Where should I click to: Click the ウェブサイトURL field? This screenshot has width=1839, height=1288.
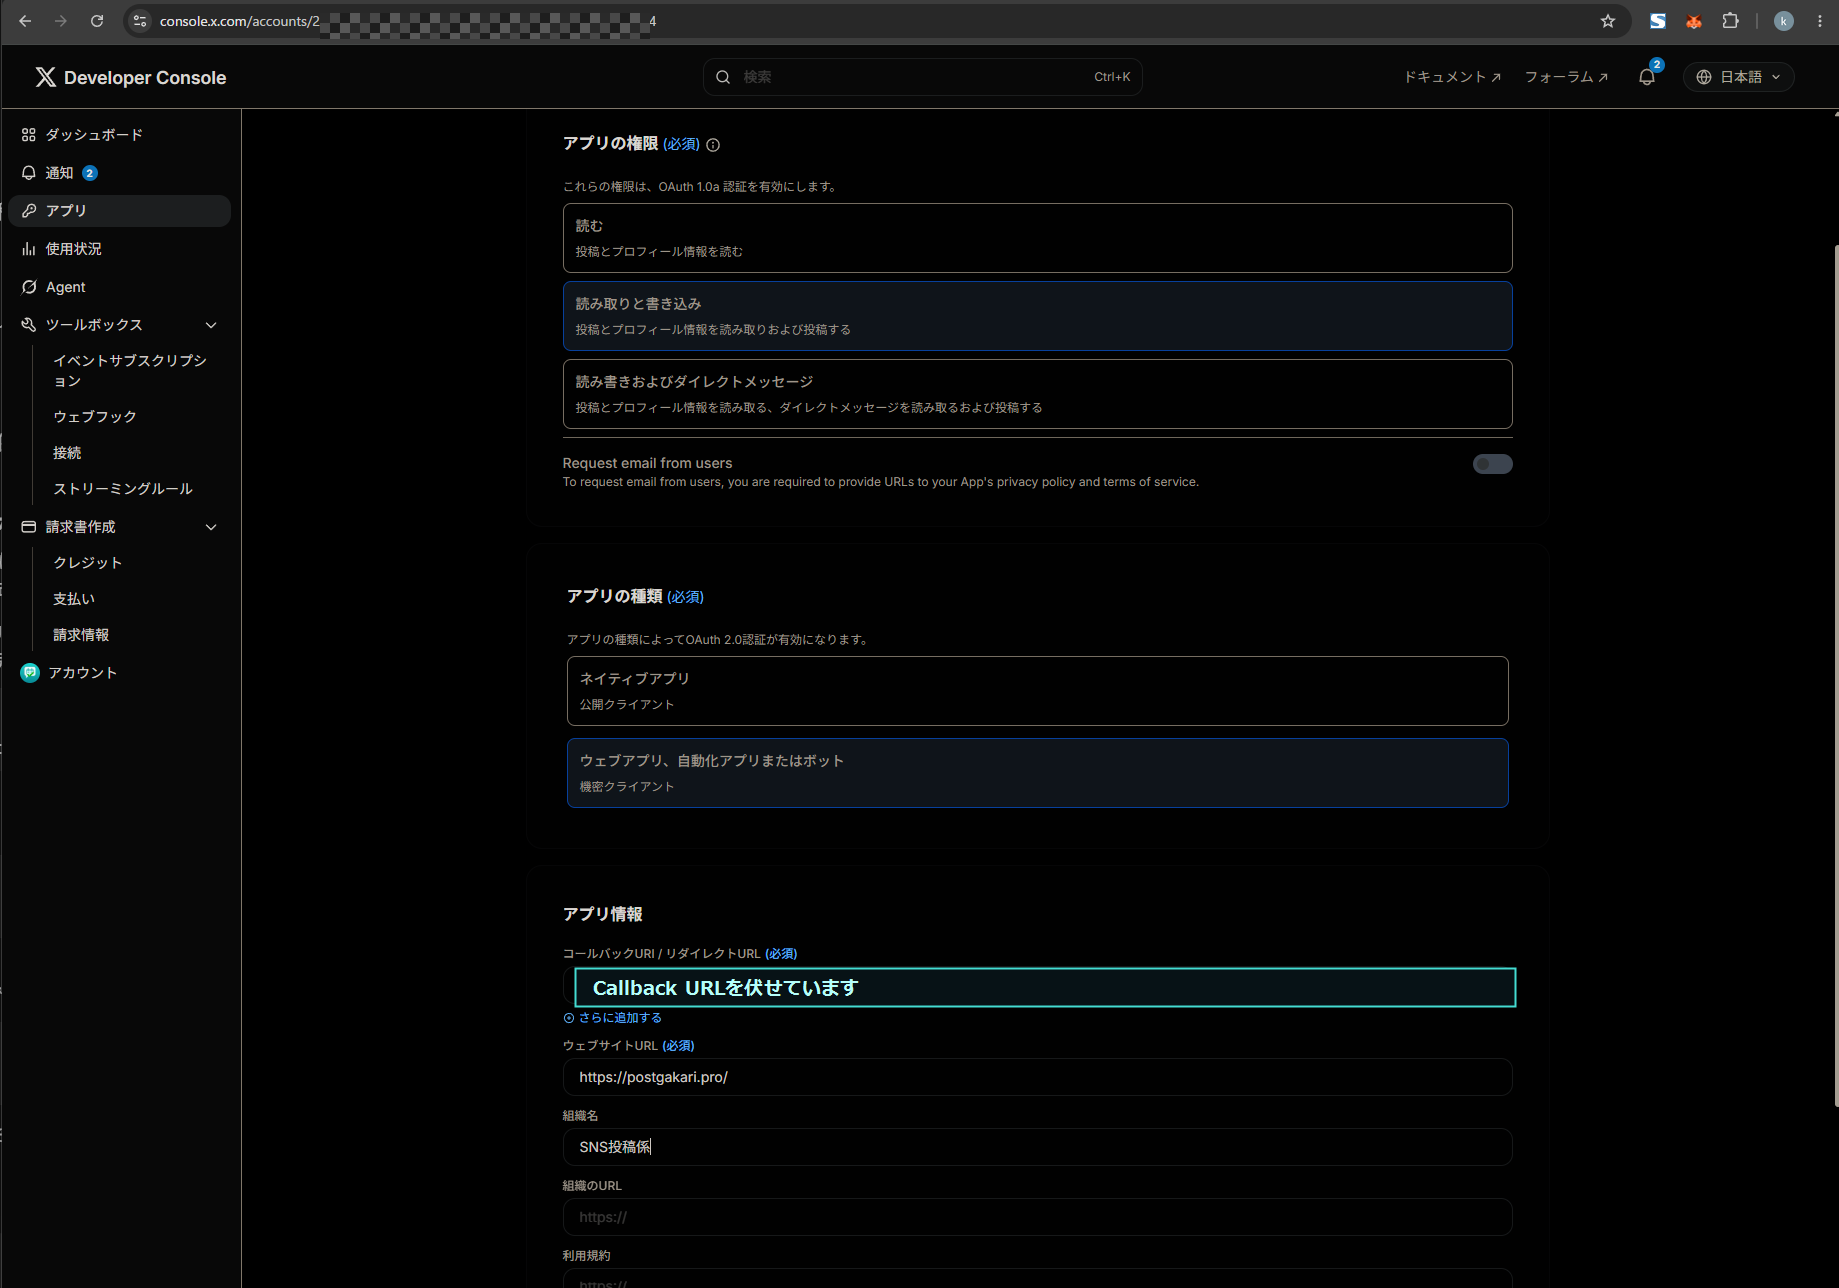click(x=1037, y=1077)
